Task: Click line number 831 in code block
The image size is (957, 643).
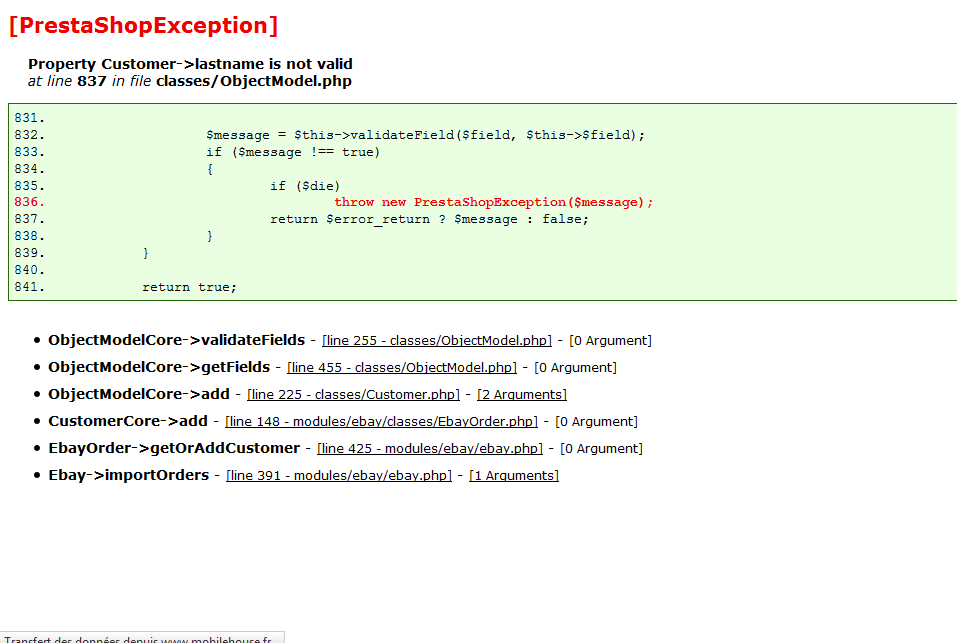Action: [x=29, y=118]
